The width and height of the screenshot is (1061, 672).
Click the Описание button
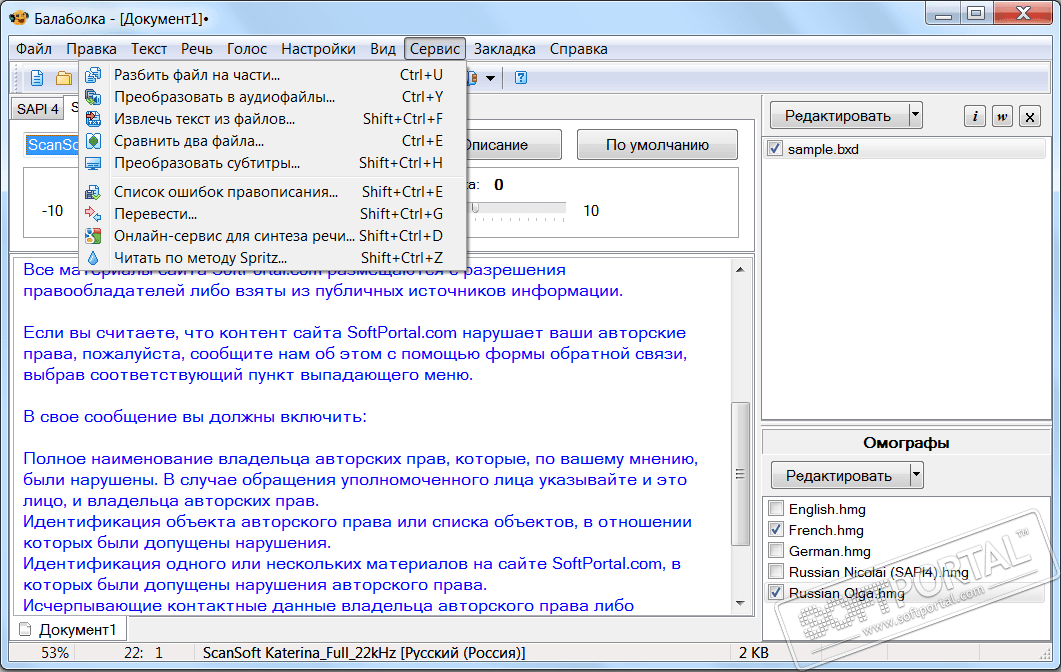click(x=514, y=145)
